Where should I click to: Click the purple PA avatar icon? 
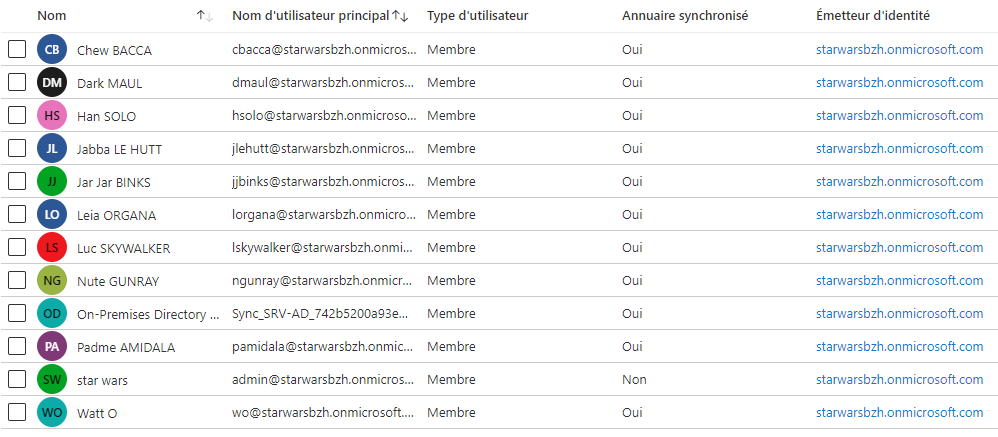coord(52,347)
